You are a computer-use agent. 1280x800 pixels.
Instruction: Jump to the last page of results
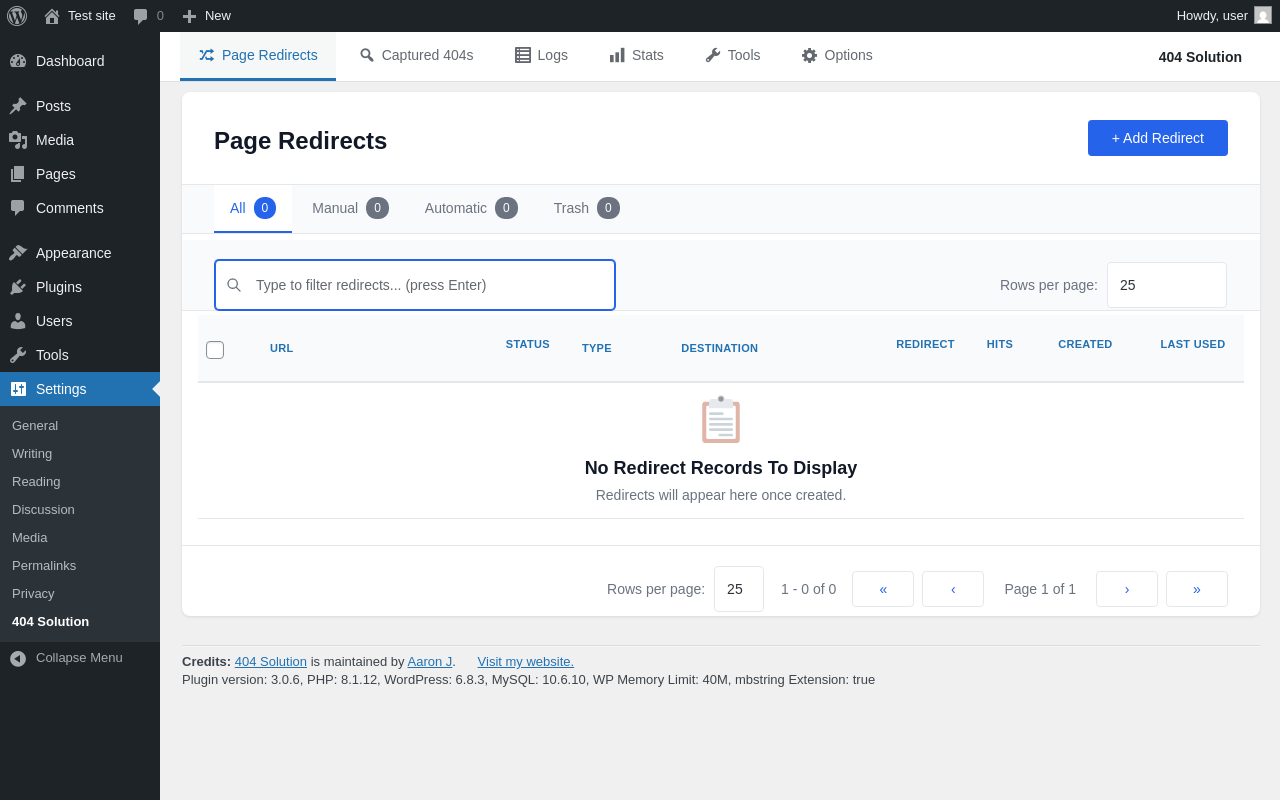coord(1196,589)
